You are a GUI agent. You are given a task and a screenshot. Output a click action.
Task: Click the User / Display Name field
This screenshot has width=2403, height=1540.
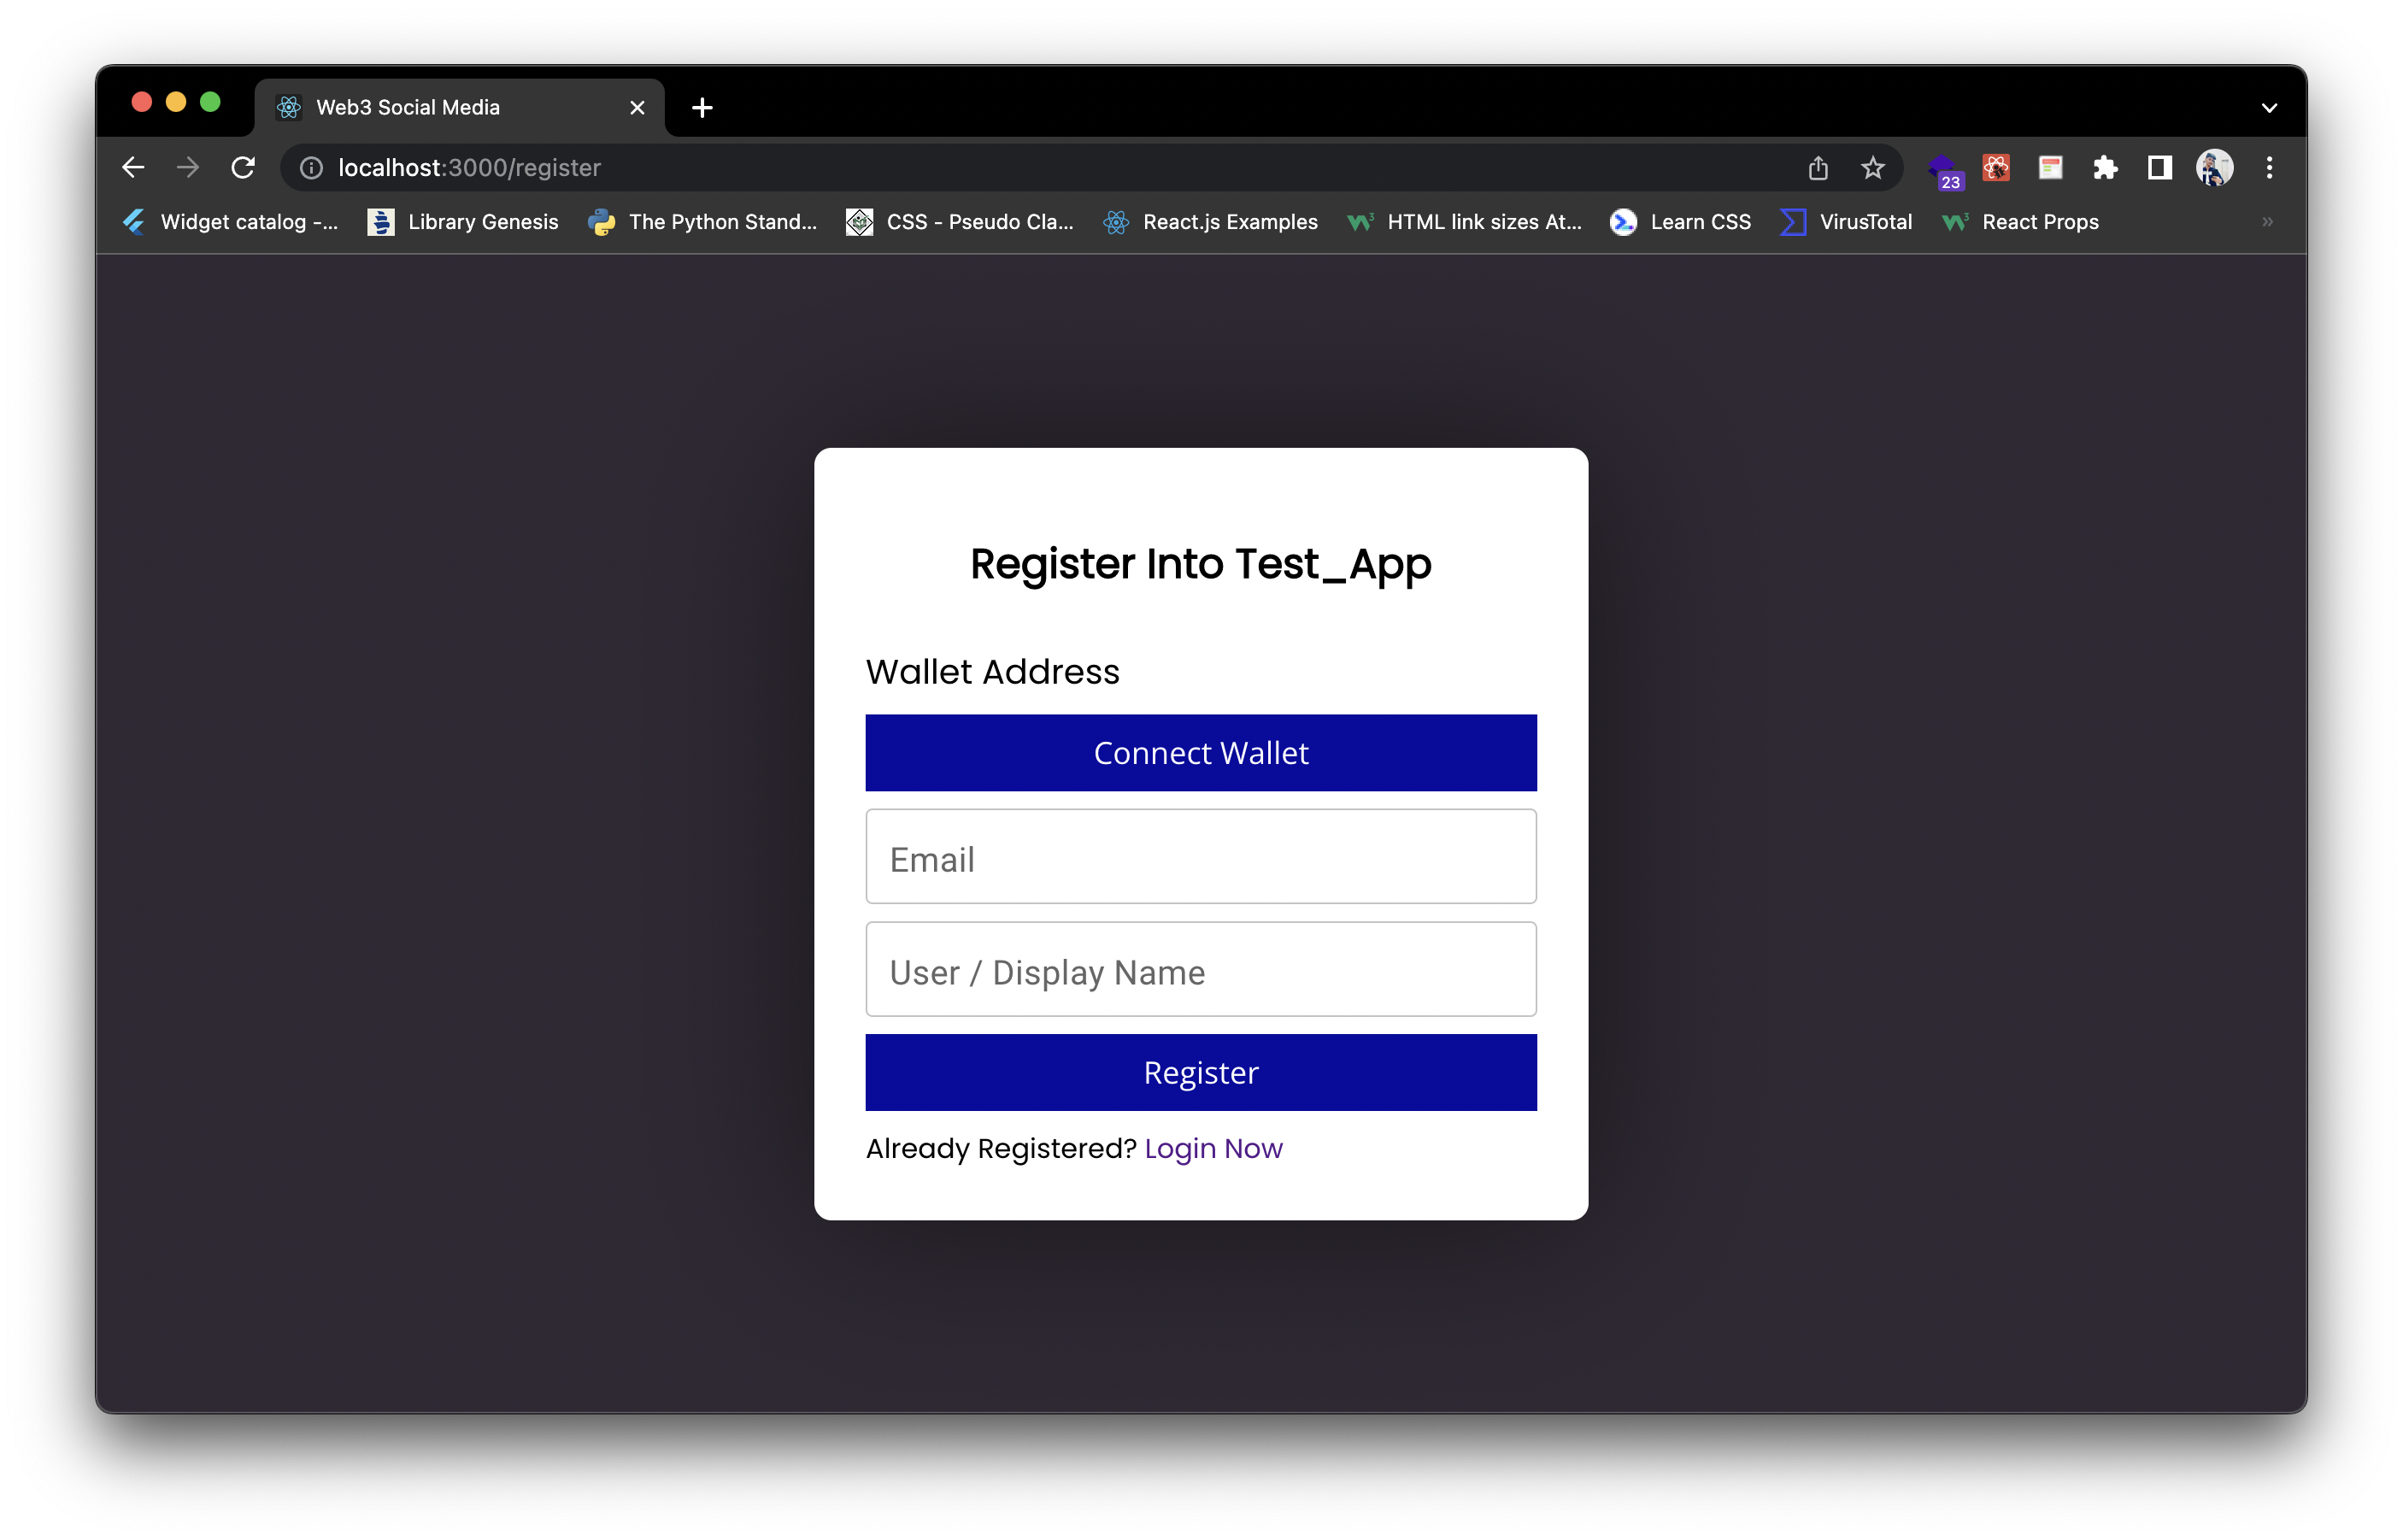tap(1200, 970)
